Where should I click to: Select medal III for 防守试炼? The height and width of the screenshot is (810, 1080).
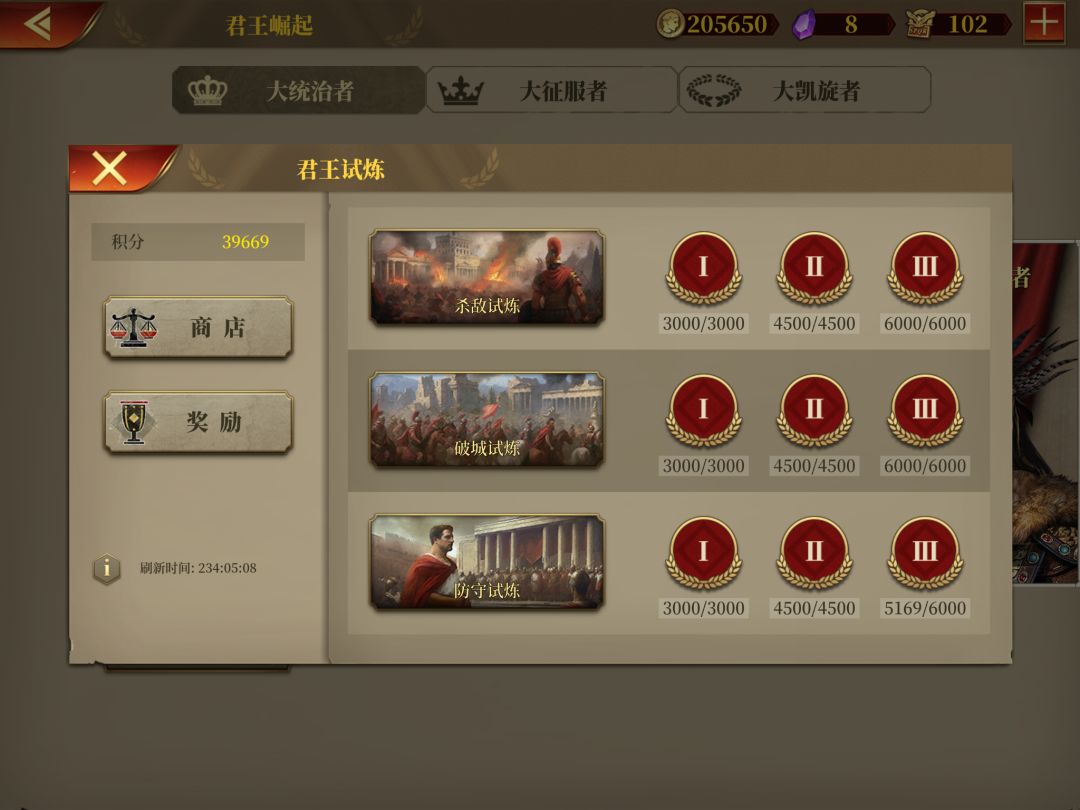coord(925,554)
